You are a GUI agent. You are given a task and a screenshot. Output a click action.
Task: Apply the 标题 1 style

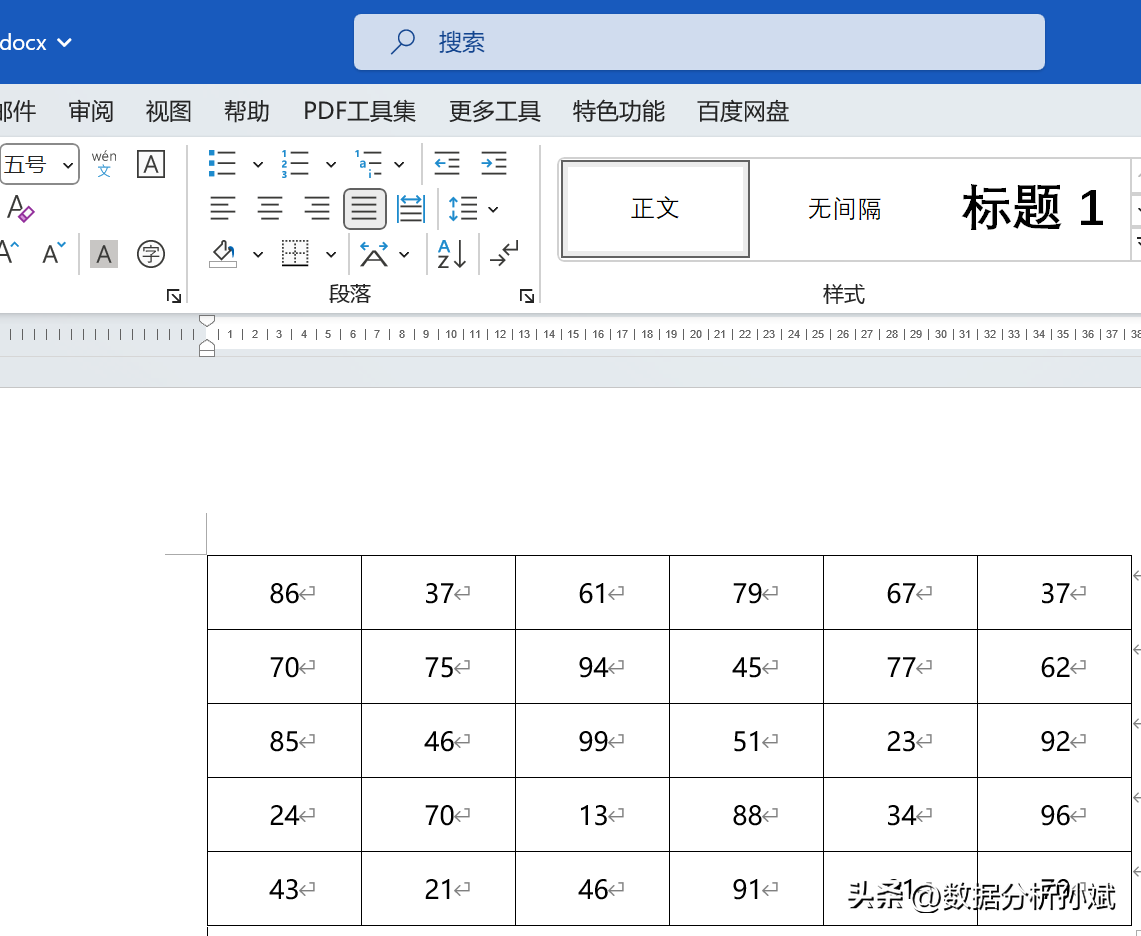tap(1033, 209)
